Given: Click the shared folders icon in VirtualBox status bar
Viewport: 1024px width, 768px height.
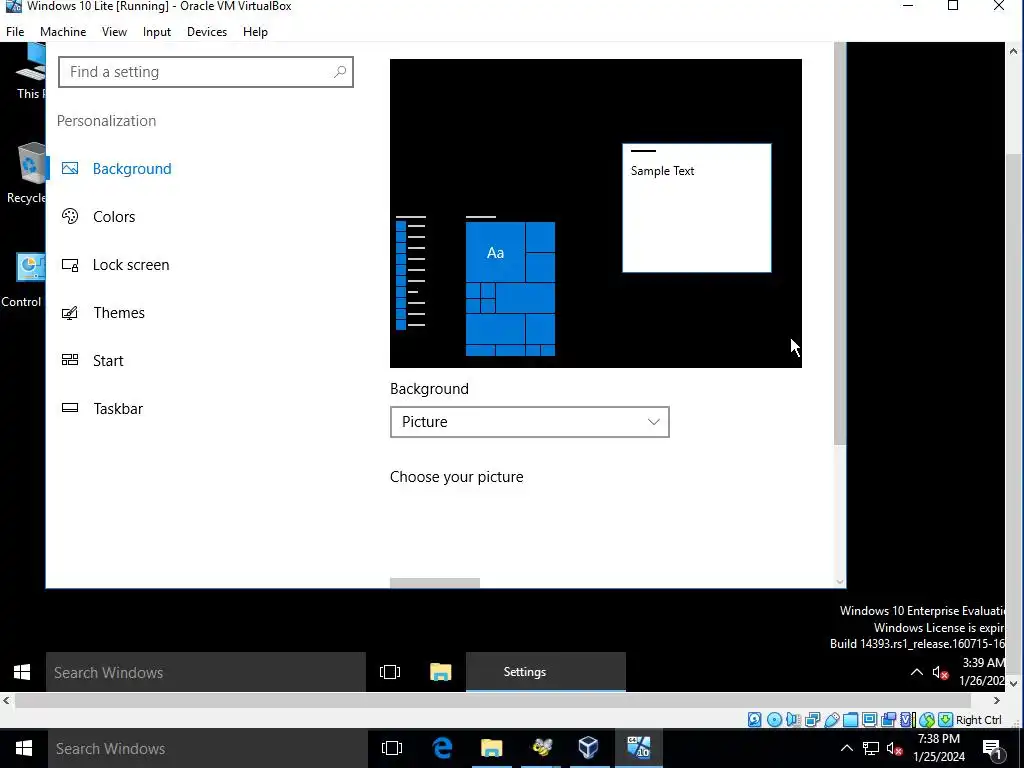Looking at the screenshot, I should point(850,720).
